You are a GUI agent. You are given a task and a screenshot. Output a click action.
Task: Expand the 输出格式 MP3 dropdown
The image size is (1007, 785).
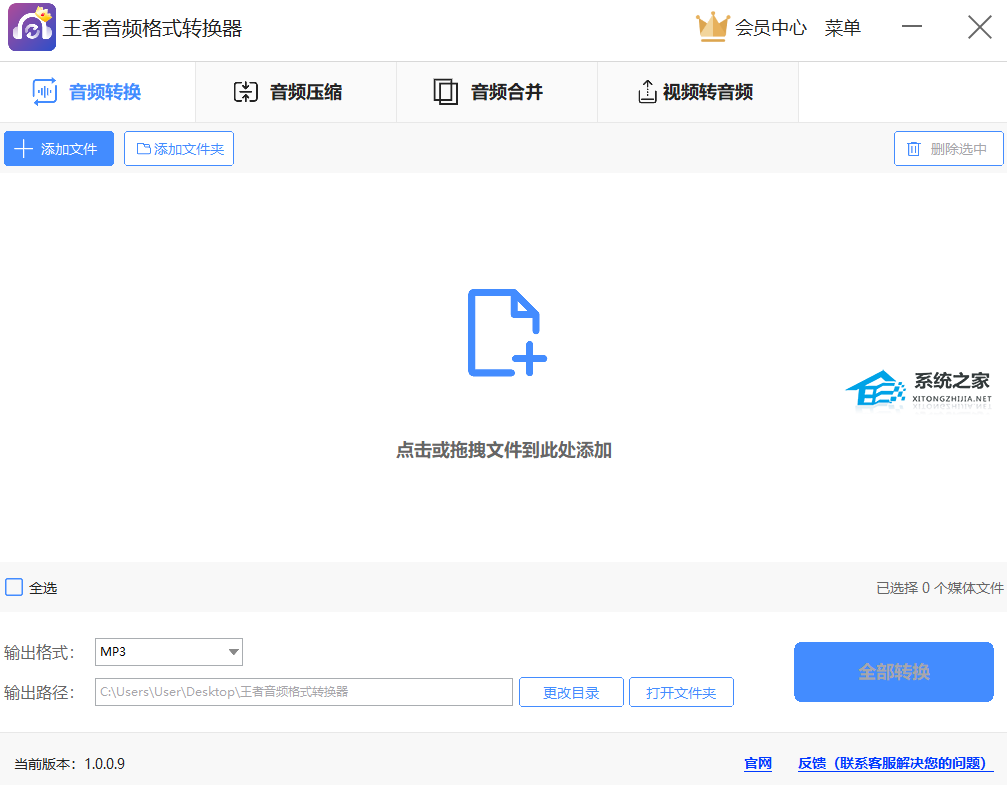tap(169, 652)
